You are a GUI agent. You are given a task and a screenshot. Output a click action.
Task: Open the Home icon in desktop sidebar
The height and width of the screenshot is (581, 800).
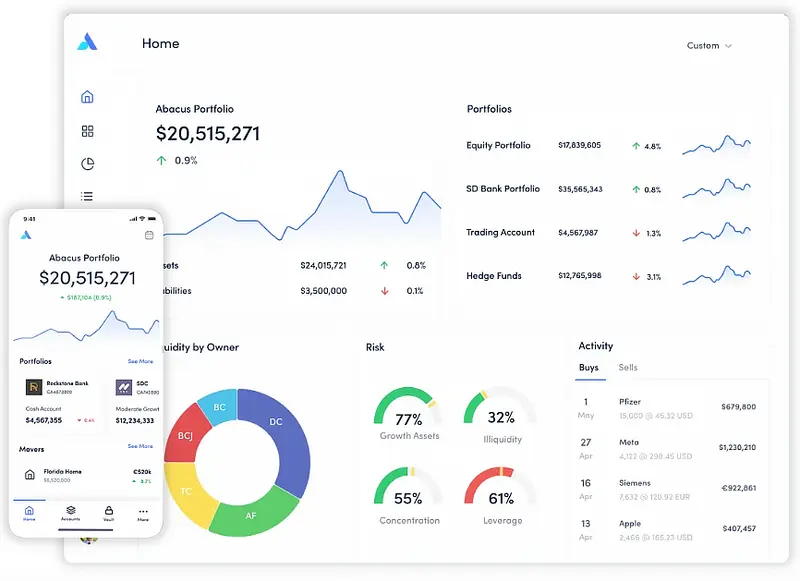[87, 97]
